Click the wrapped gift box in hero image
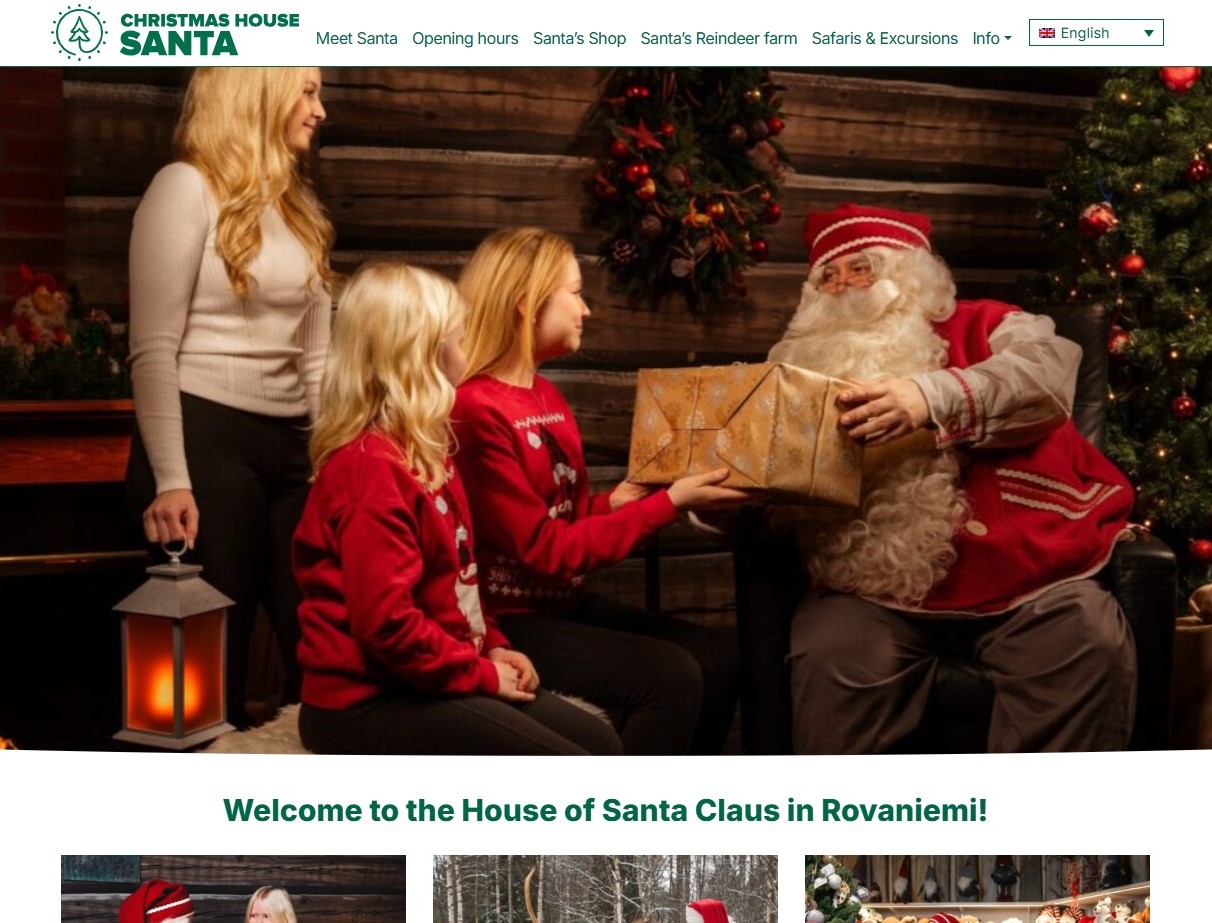Screen dimensions: 1212x923 [747, 432]
